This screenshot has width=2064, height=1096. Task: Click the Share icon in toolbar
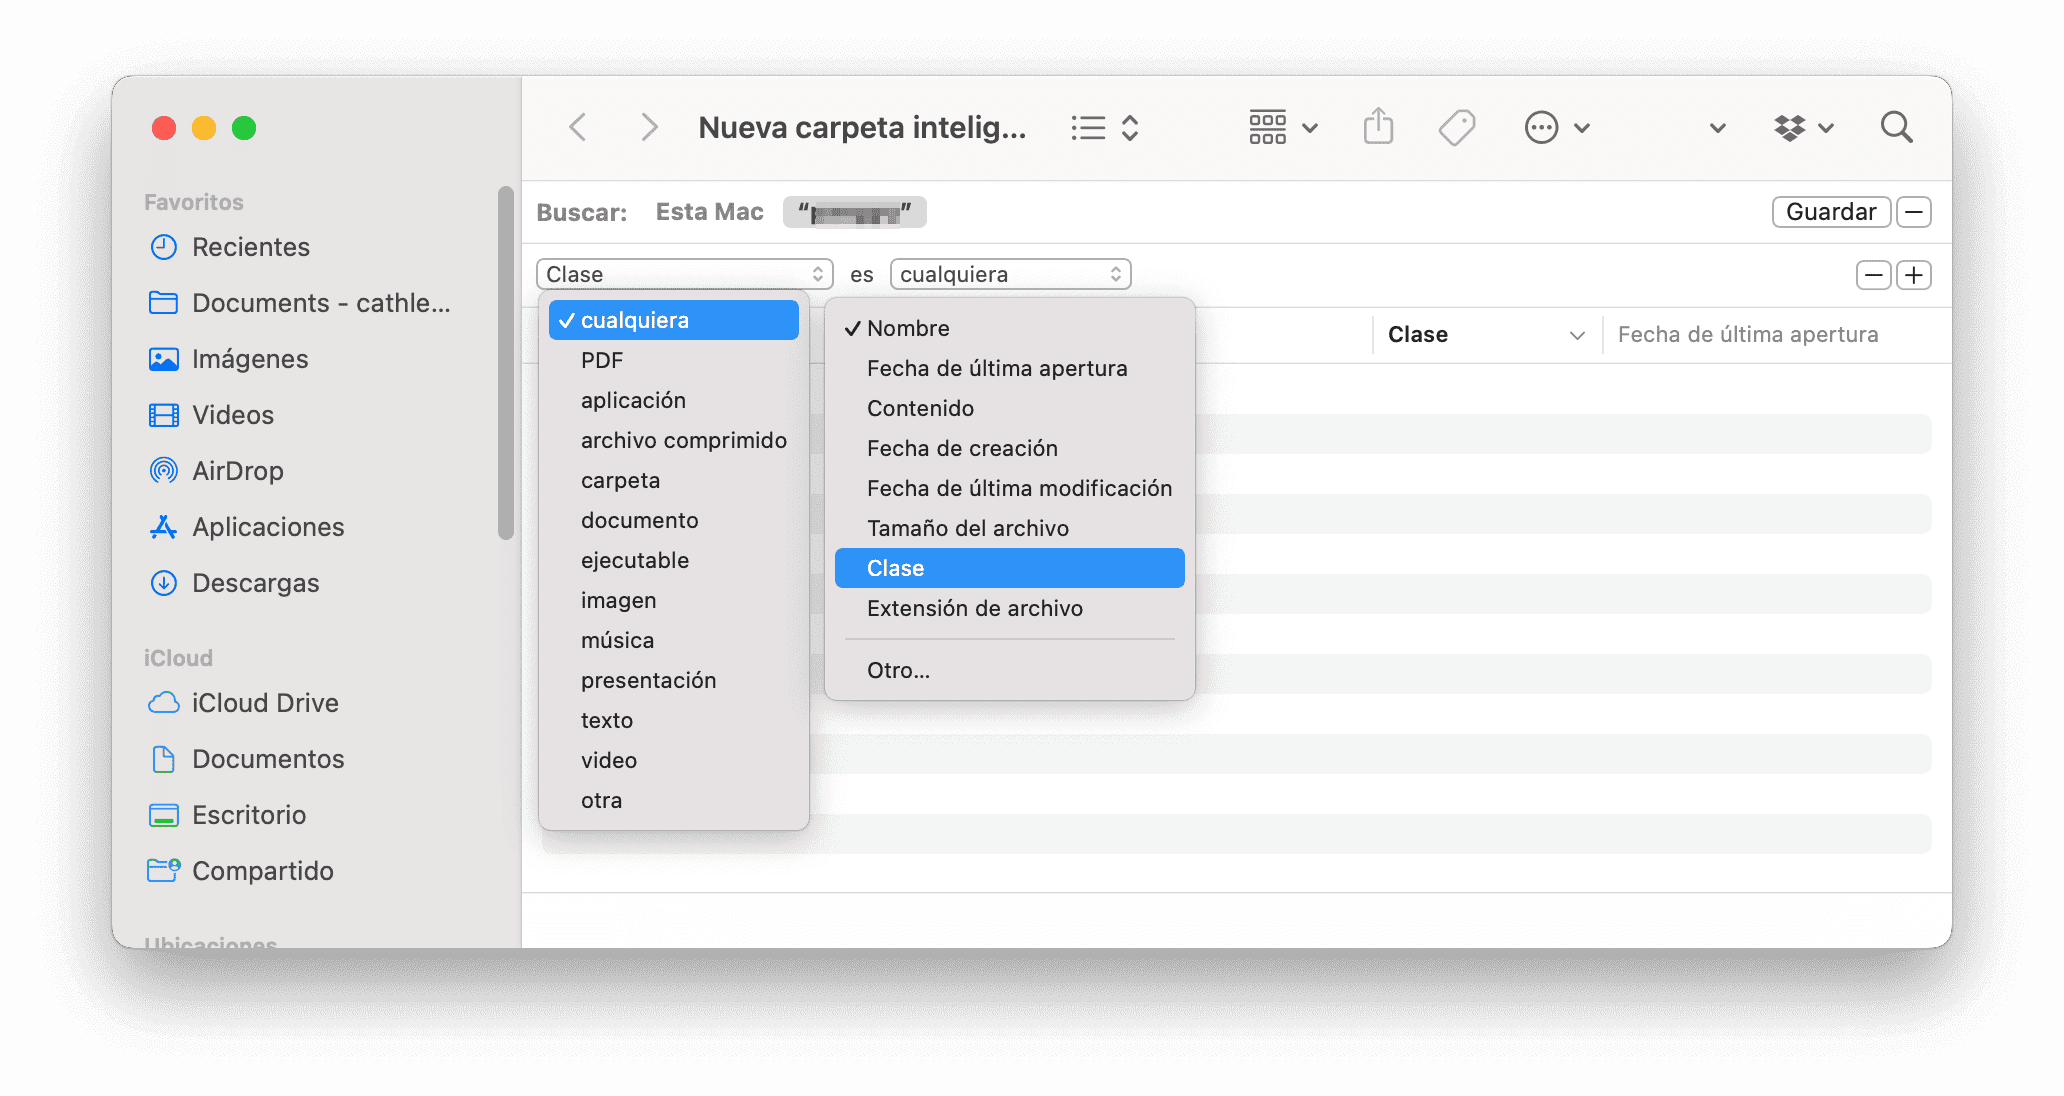point(1378,127)
